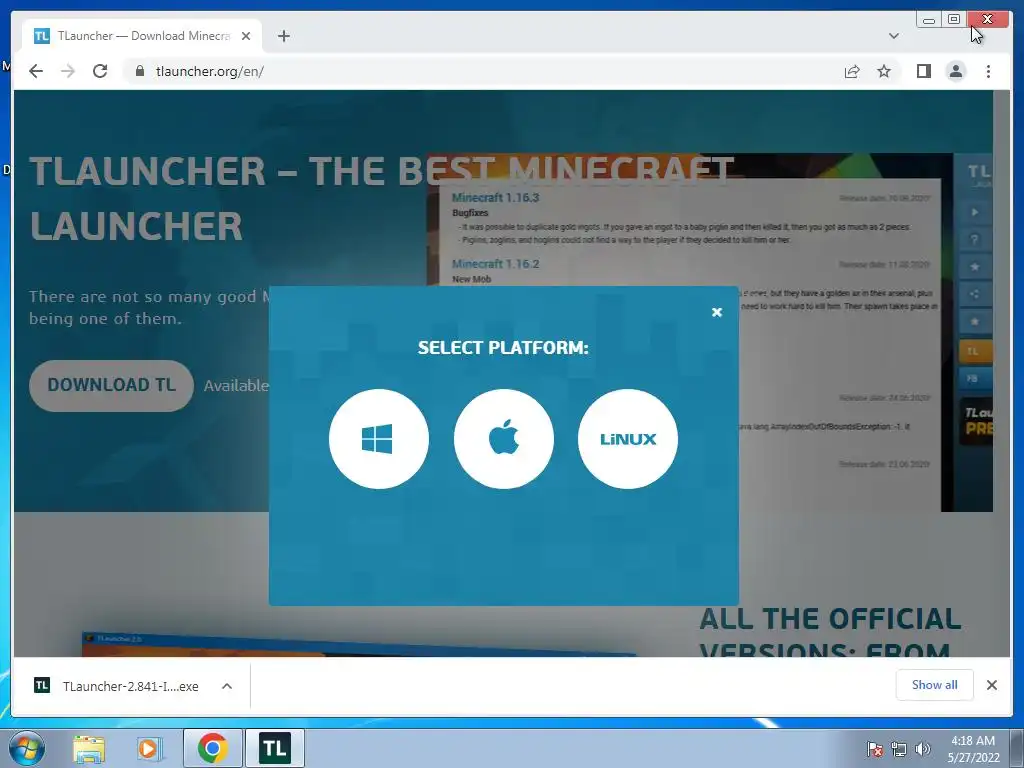1024x768 pixels.
Task: Click the 4:18 AM clock in the tray
Action: tap(973, 741)
